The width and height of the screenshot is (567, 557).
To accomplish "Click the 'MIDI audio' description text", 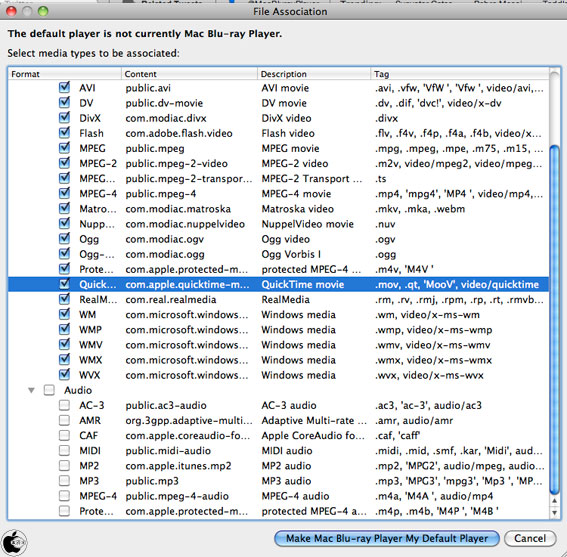I will tap(287, 451).
